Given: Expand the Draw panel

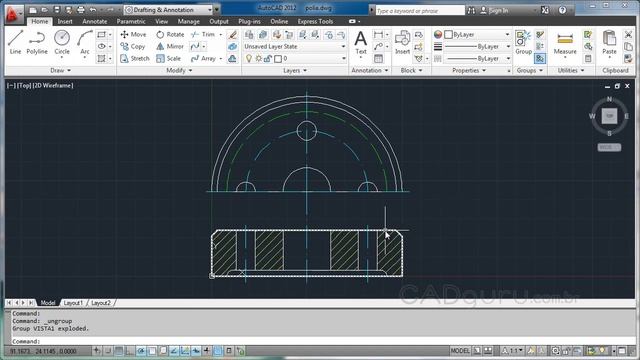Looking at the screenshot, I should pos(60,71).
